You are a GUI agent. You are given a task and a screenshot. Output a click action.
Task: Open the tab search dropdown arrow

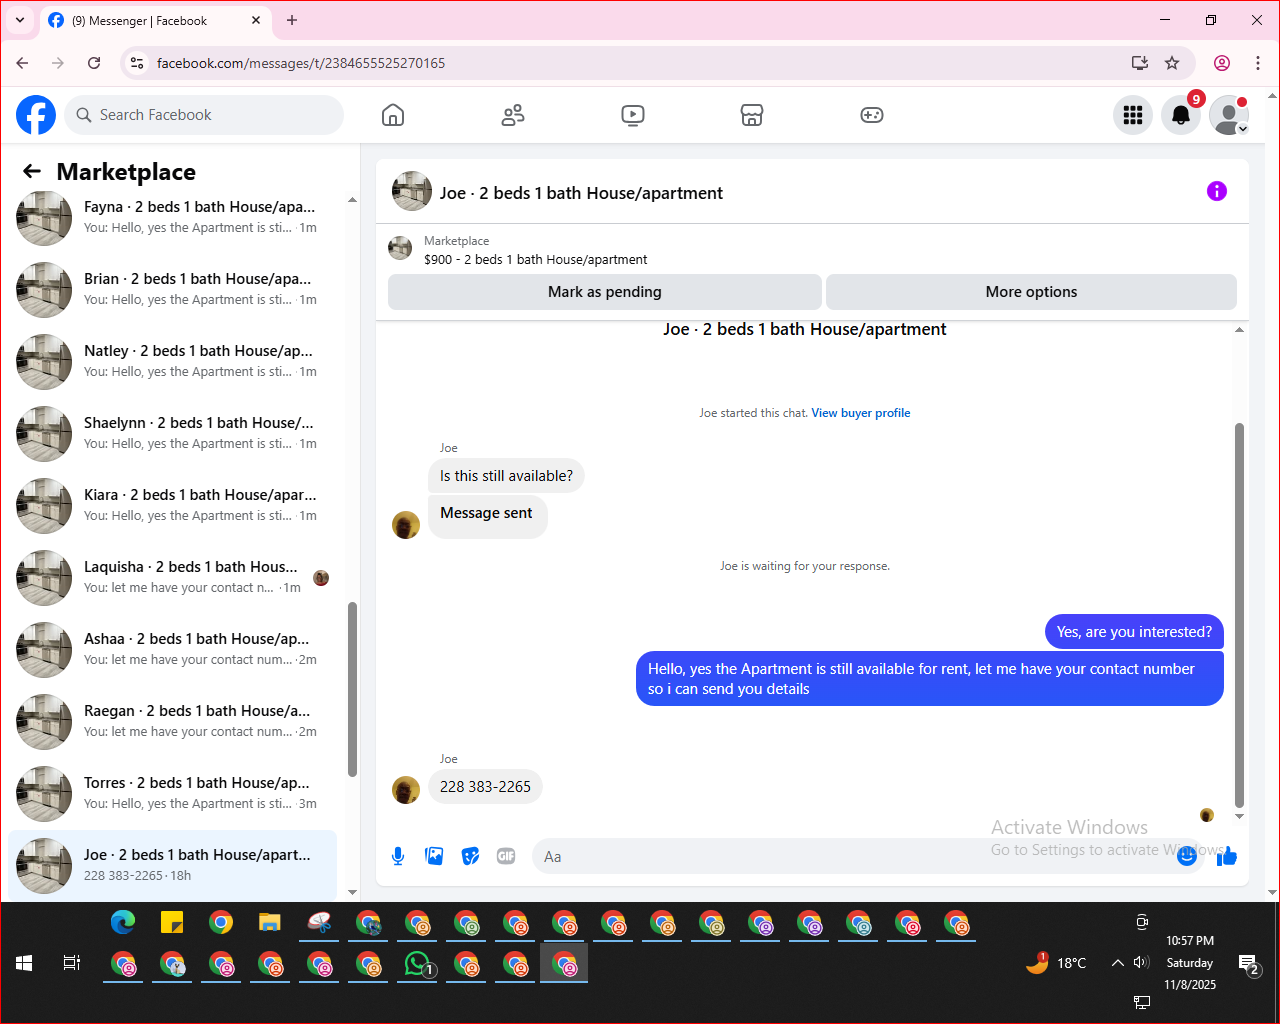tap(19, 20)
